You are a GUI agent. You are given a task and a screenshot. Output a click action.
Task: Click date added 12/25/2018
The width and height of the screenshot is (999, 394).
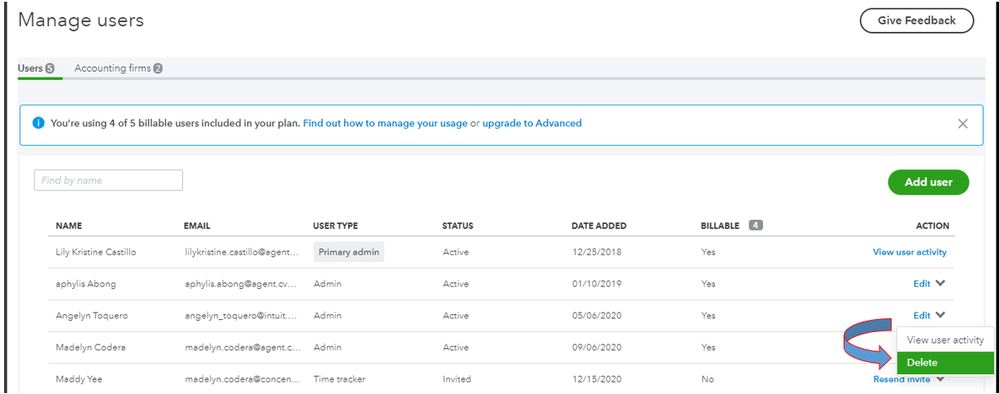pos(596,252)
